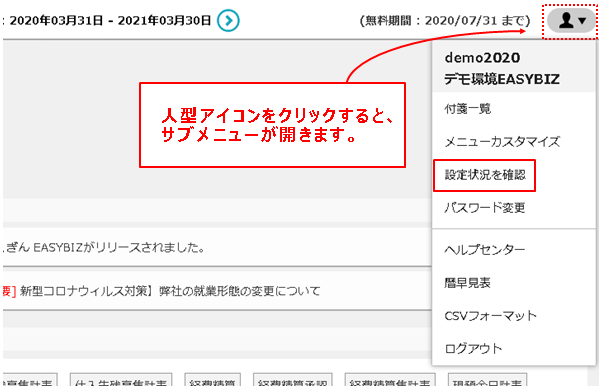Image resolution: width=602 pixels, height=387 pixels.
Task: Click the next fiscal period arrow icon
Action: (x=228, y=20)
